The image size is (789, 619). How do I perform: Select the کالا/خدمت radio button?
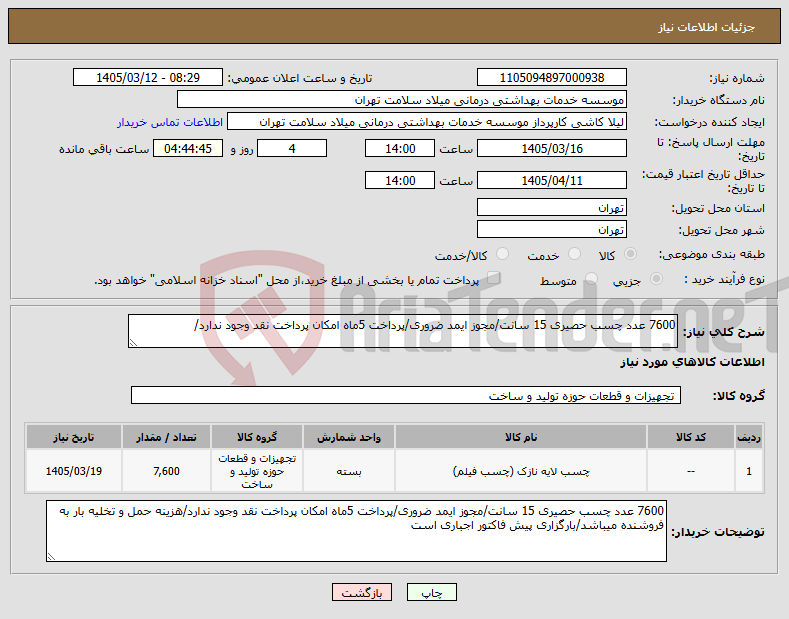click(502, 254)
